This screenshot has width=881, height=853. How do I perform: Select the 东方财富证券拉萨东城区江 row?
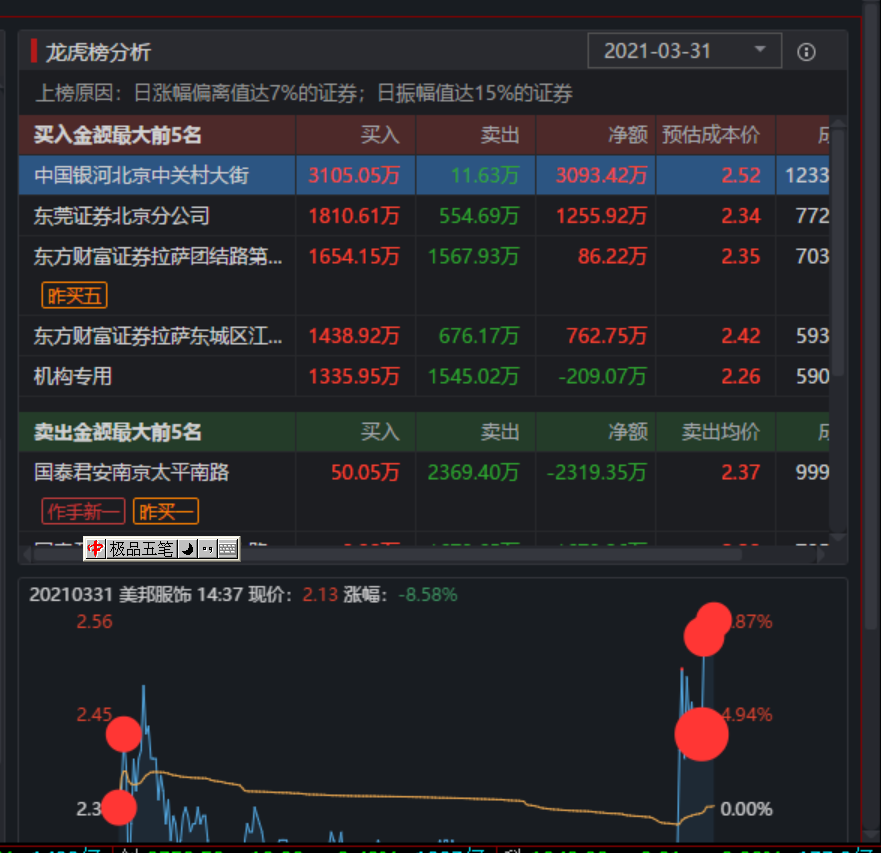(424, 335)
